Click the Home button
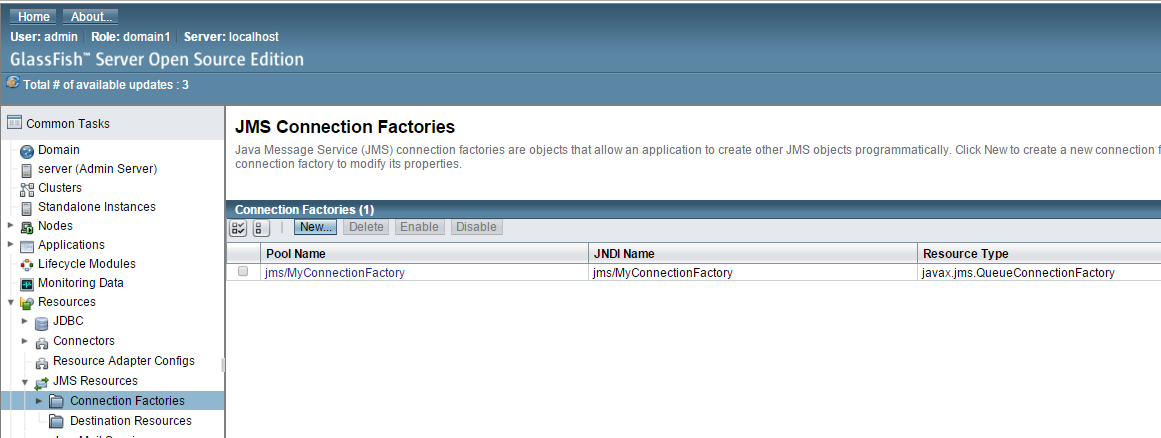 pyautogui.click(x=33, y=16)
